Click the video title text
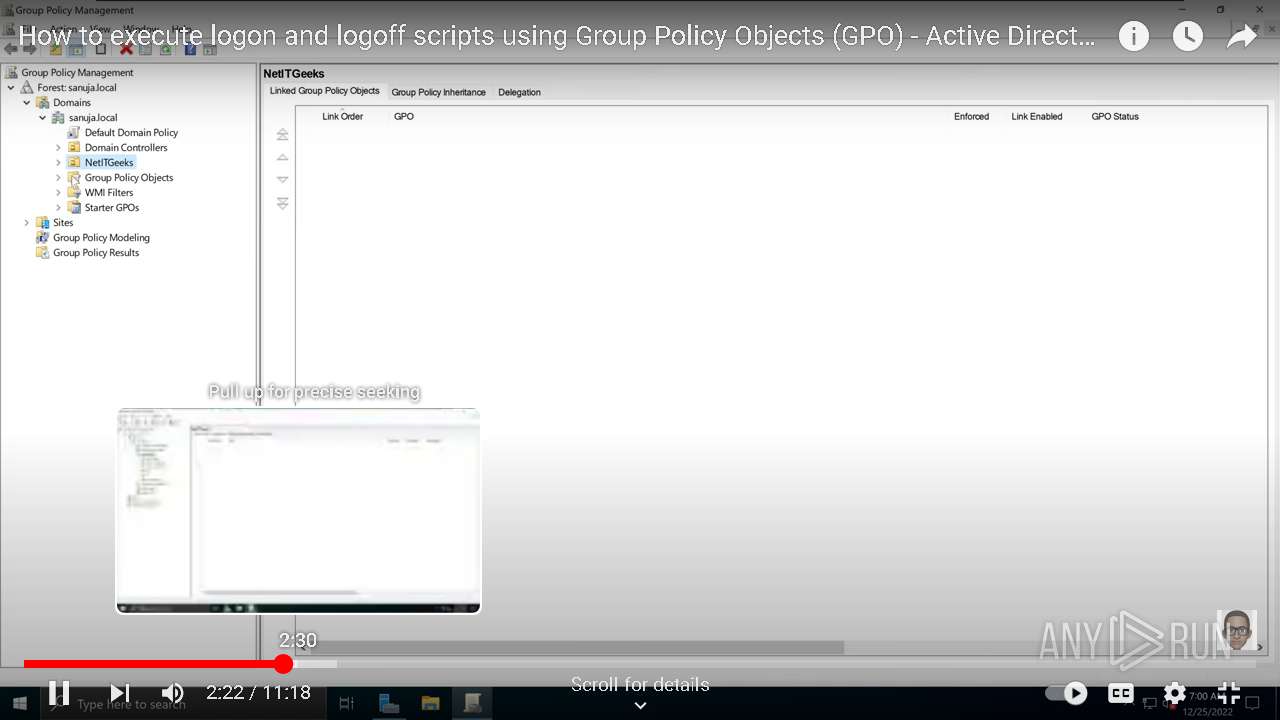Screen dimensions: 1280x720 pos(557,37)
